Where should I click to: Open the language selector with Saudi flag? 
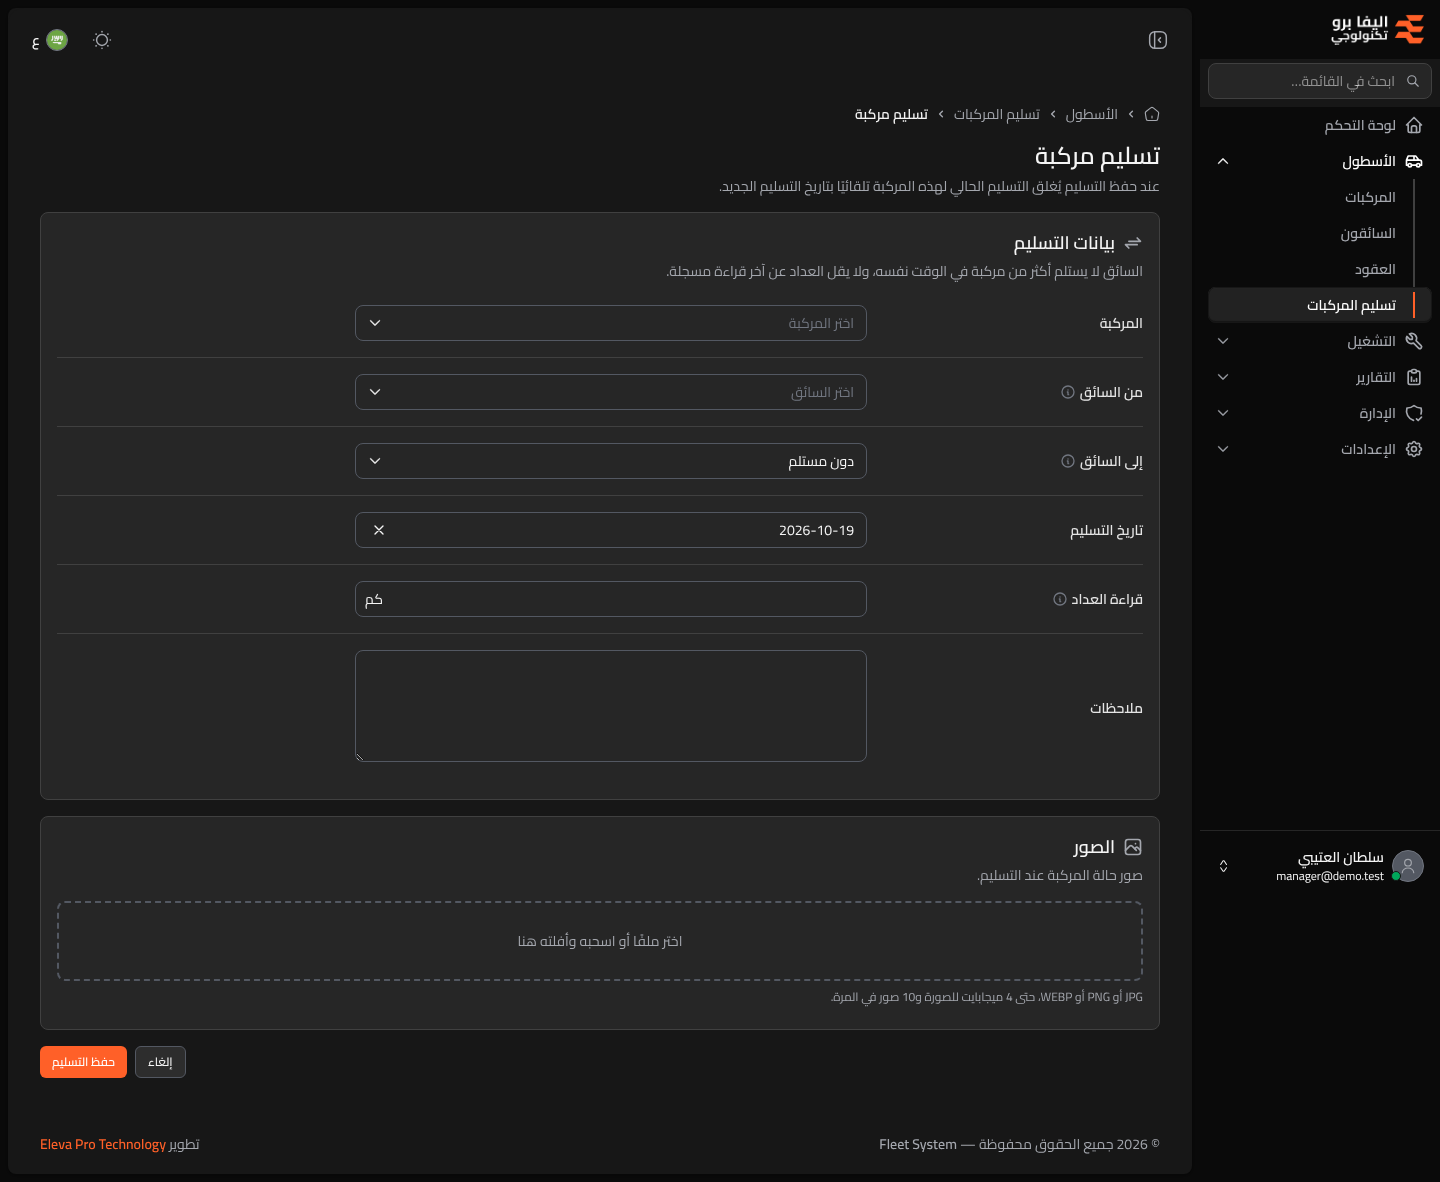pos(50,41)
